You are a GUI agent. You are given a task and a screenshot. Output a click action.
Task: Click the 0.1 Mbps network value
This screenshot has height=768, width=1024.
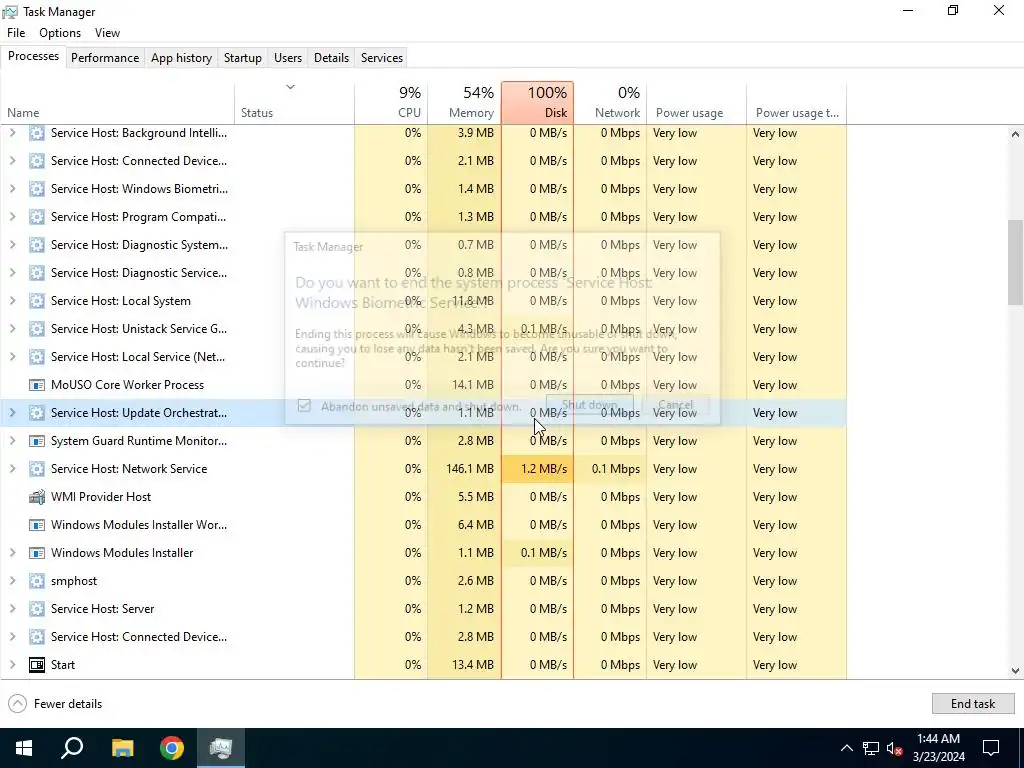click(x=616, y=469)
